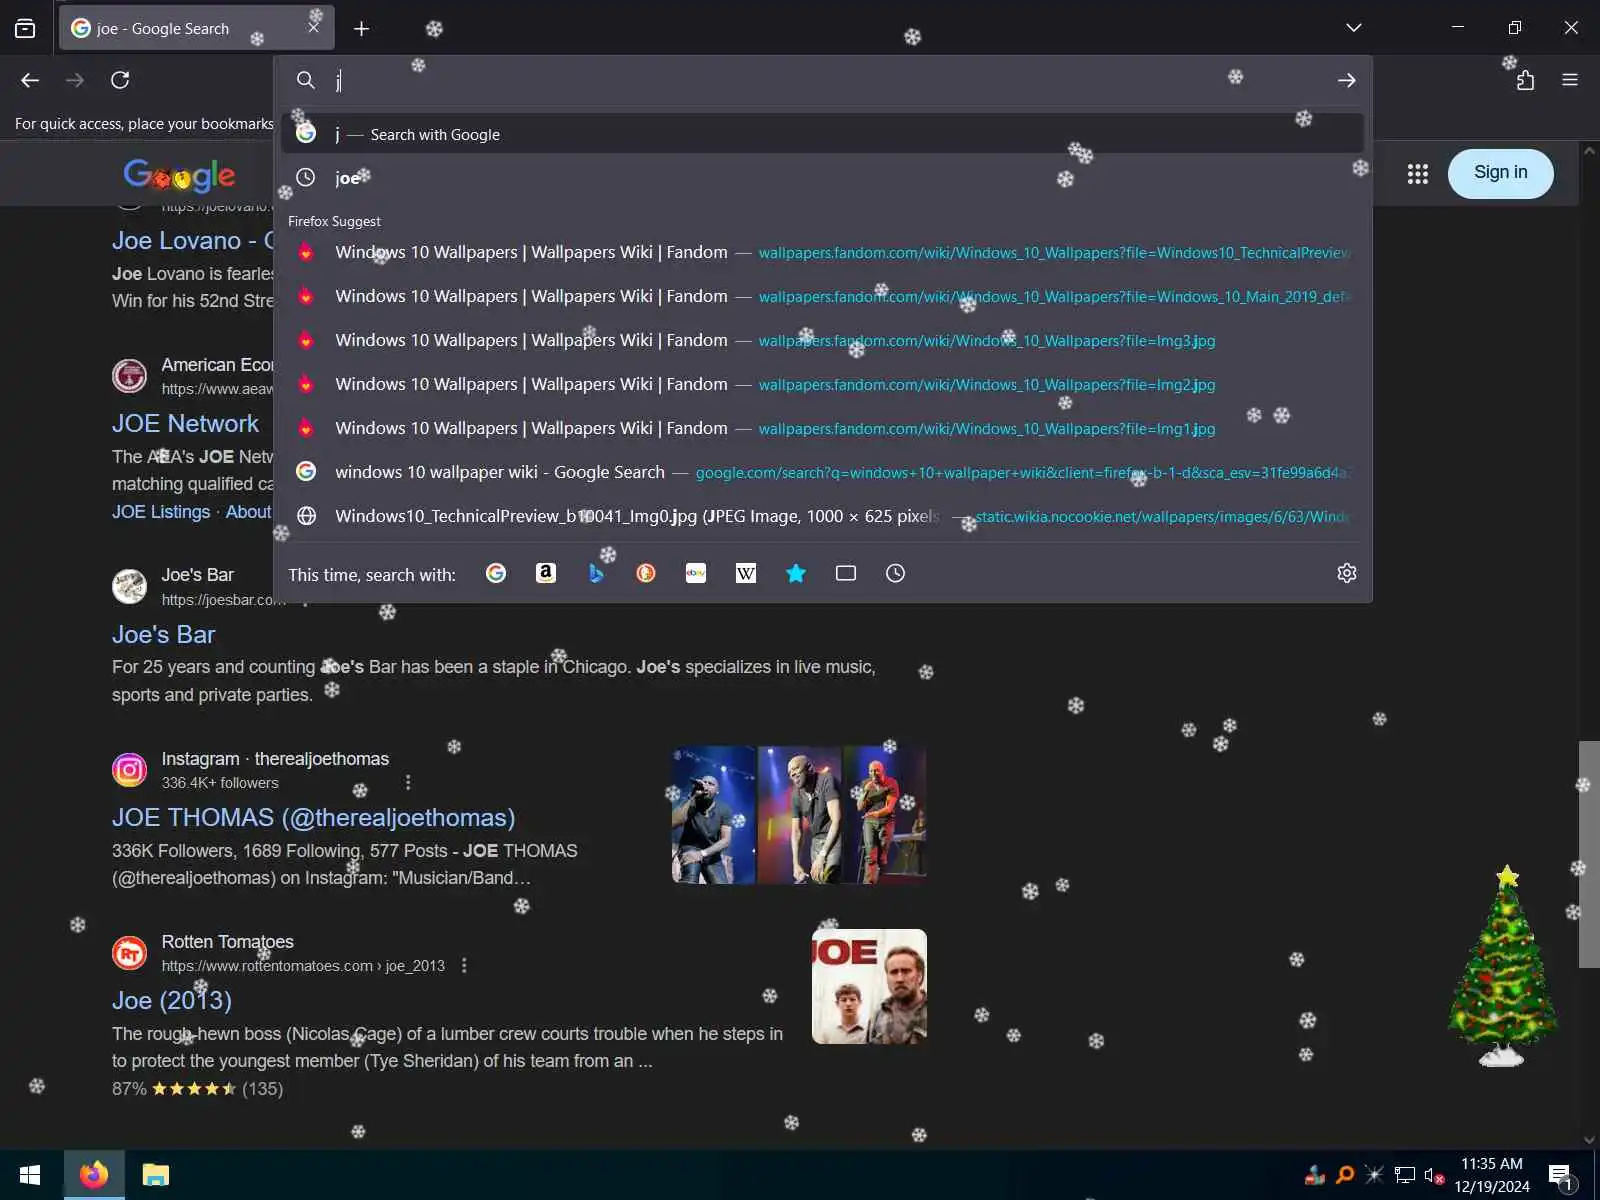Open Windows10_TechnicalPreview JPEG image suggestion
This screenshot has height=1200, width=1600.
pyautogui.click(x=822, y=516)
